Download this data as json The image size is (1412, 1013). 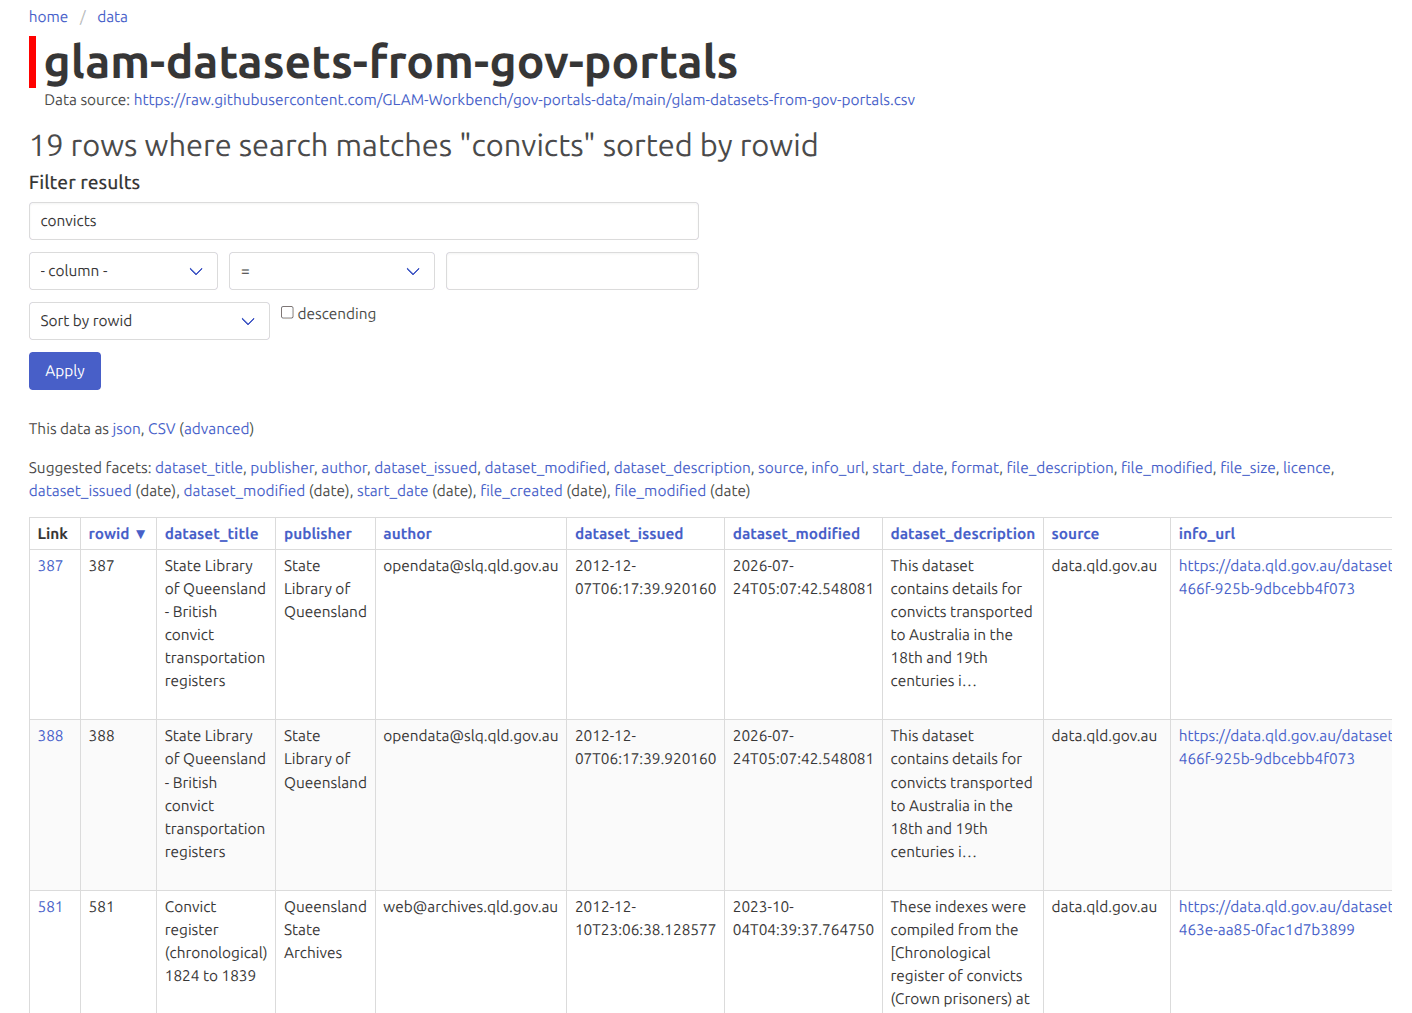click(126, 429)
